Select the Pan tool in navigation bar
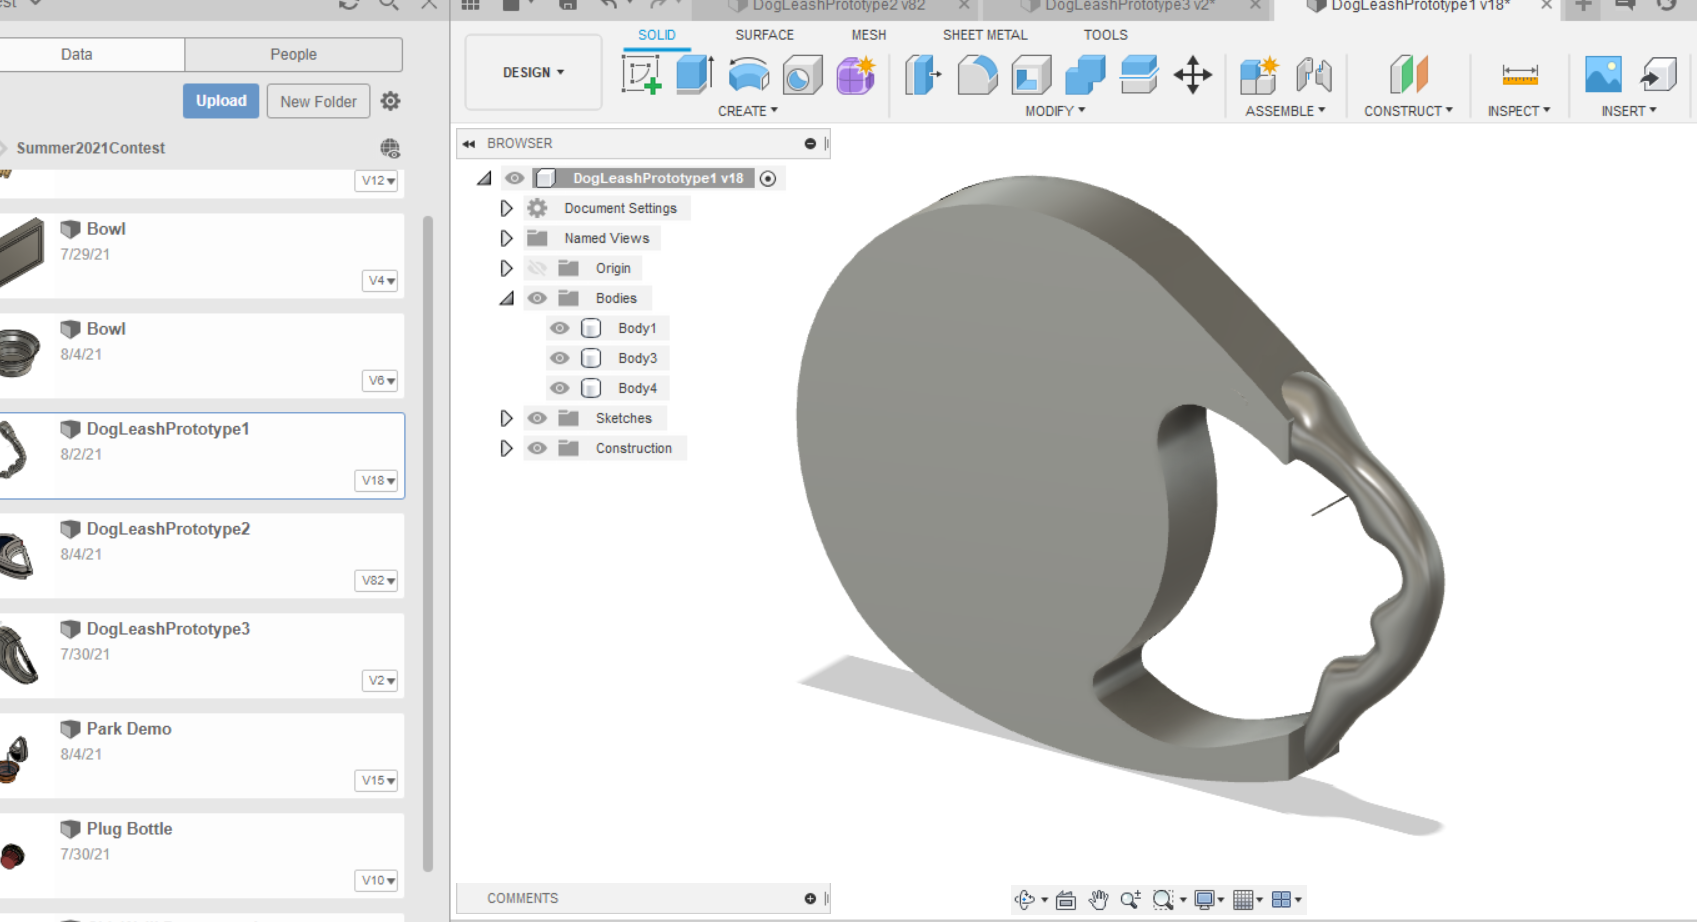 1099,899
